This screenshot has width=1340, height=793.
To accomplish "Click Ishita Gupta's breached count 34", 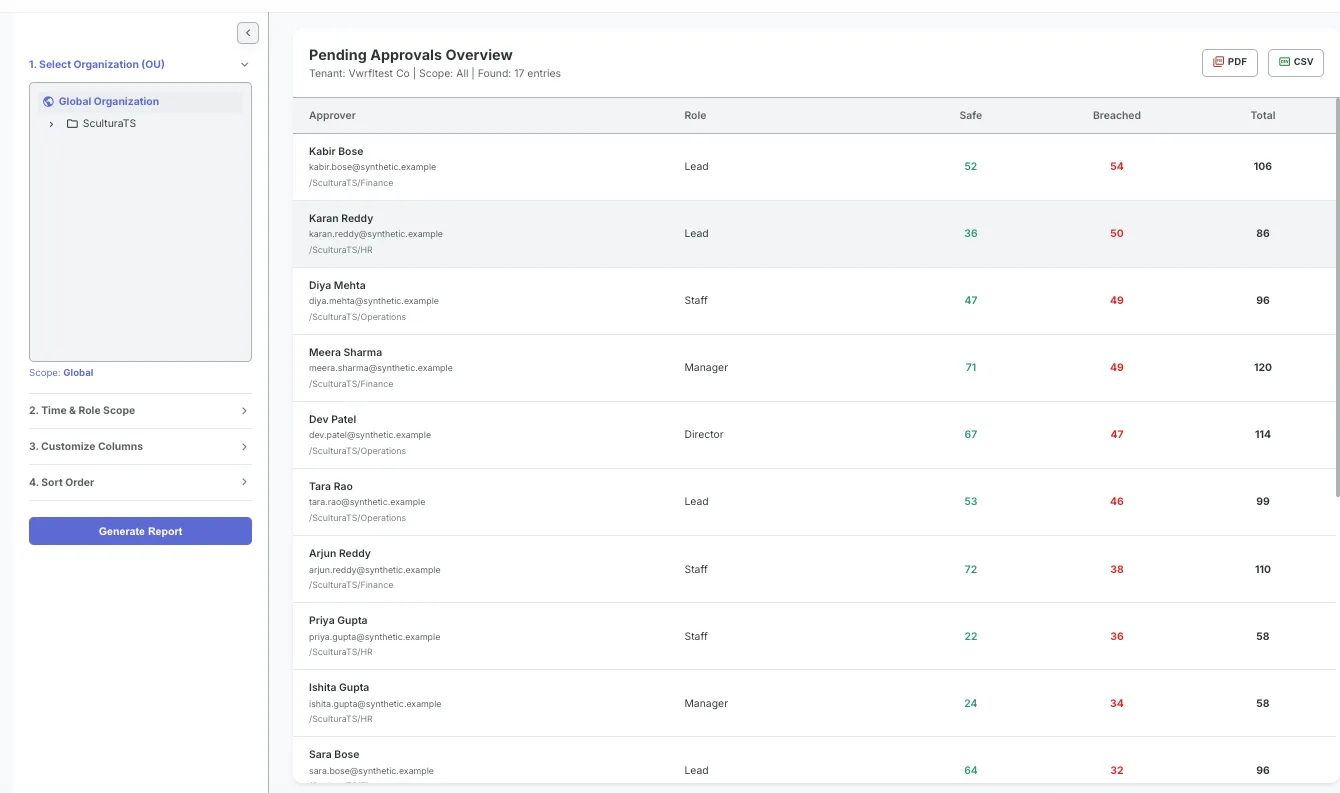I will click(1117, 704).
